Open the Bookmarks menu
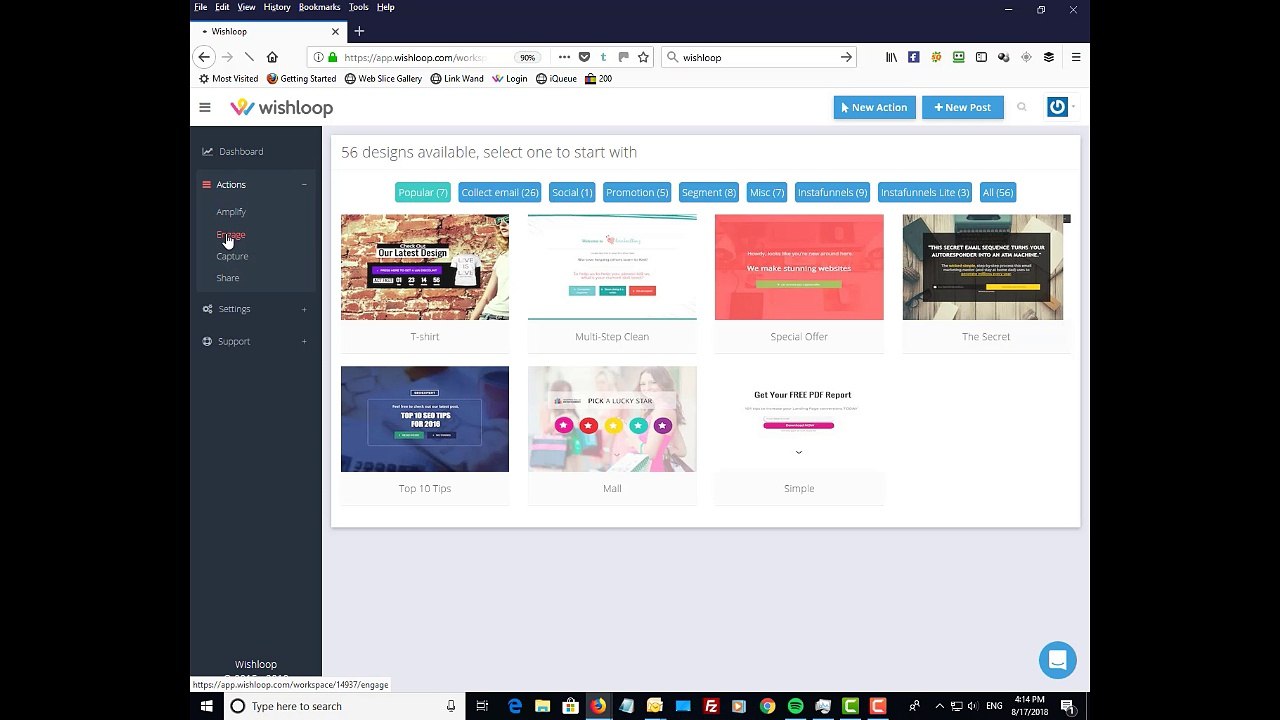 [x=319, y=7]
